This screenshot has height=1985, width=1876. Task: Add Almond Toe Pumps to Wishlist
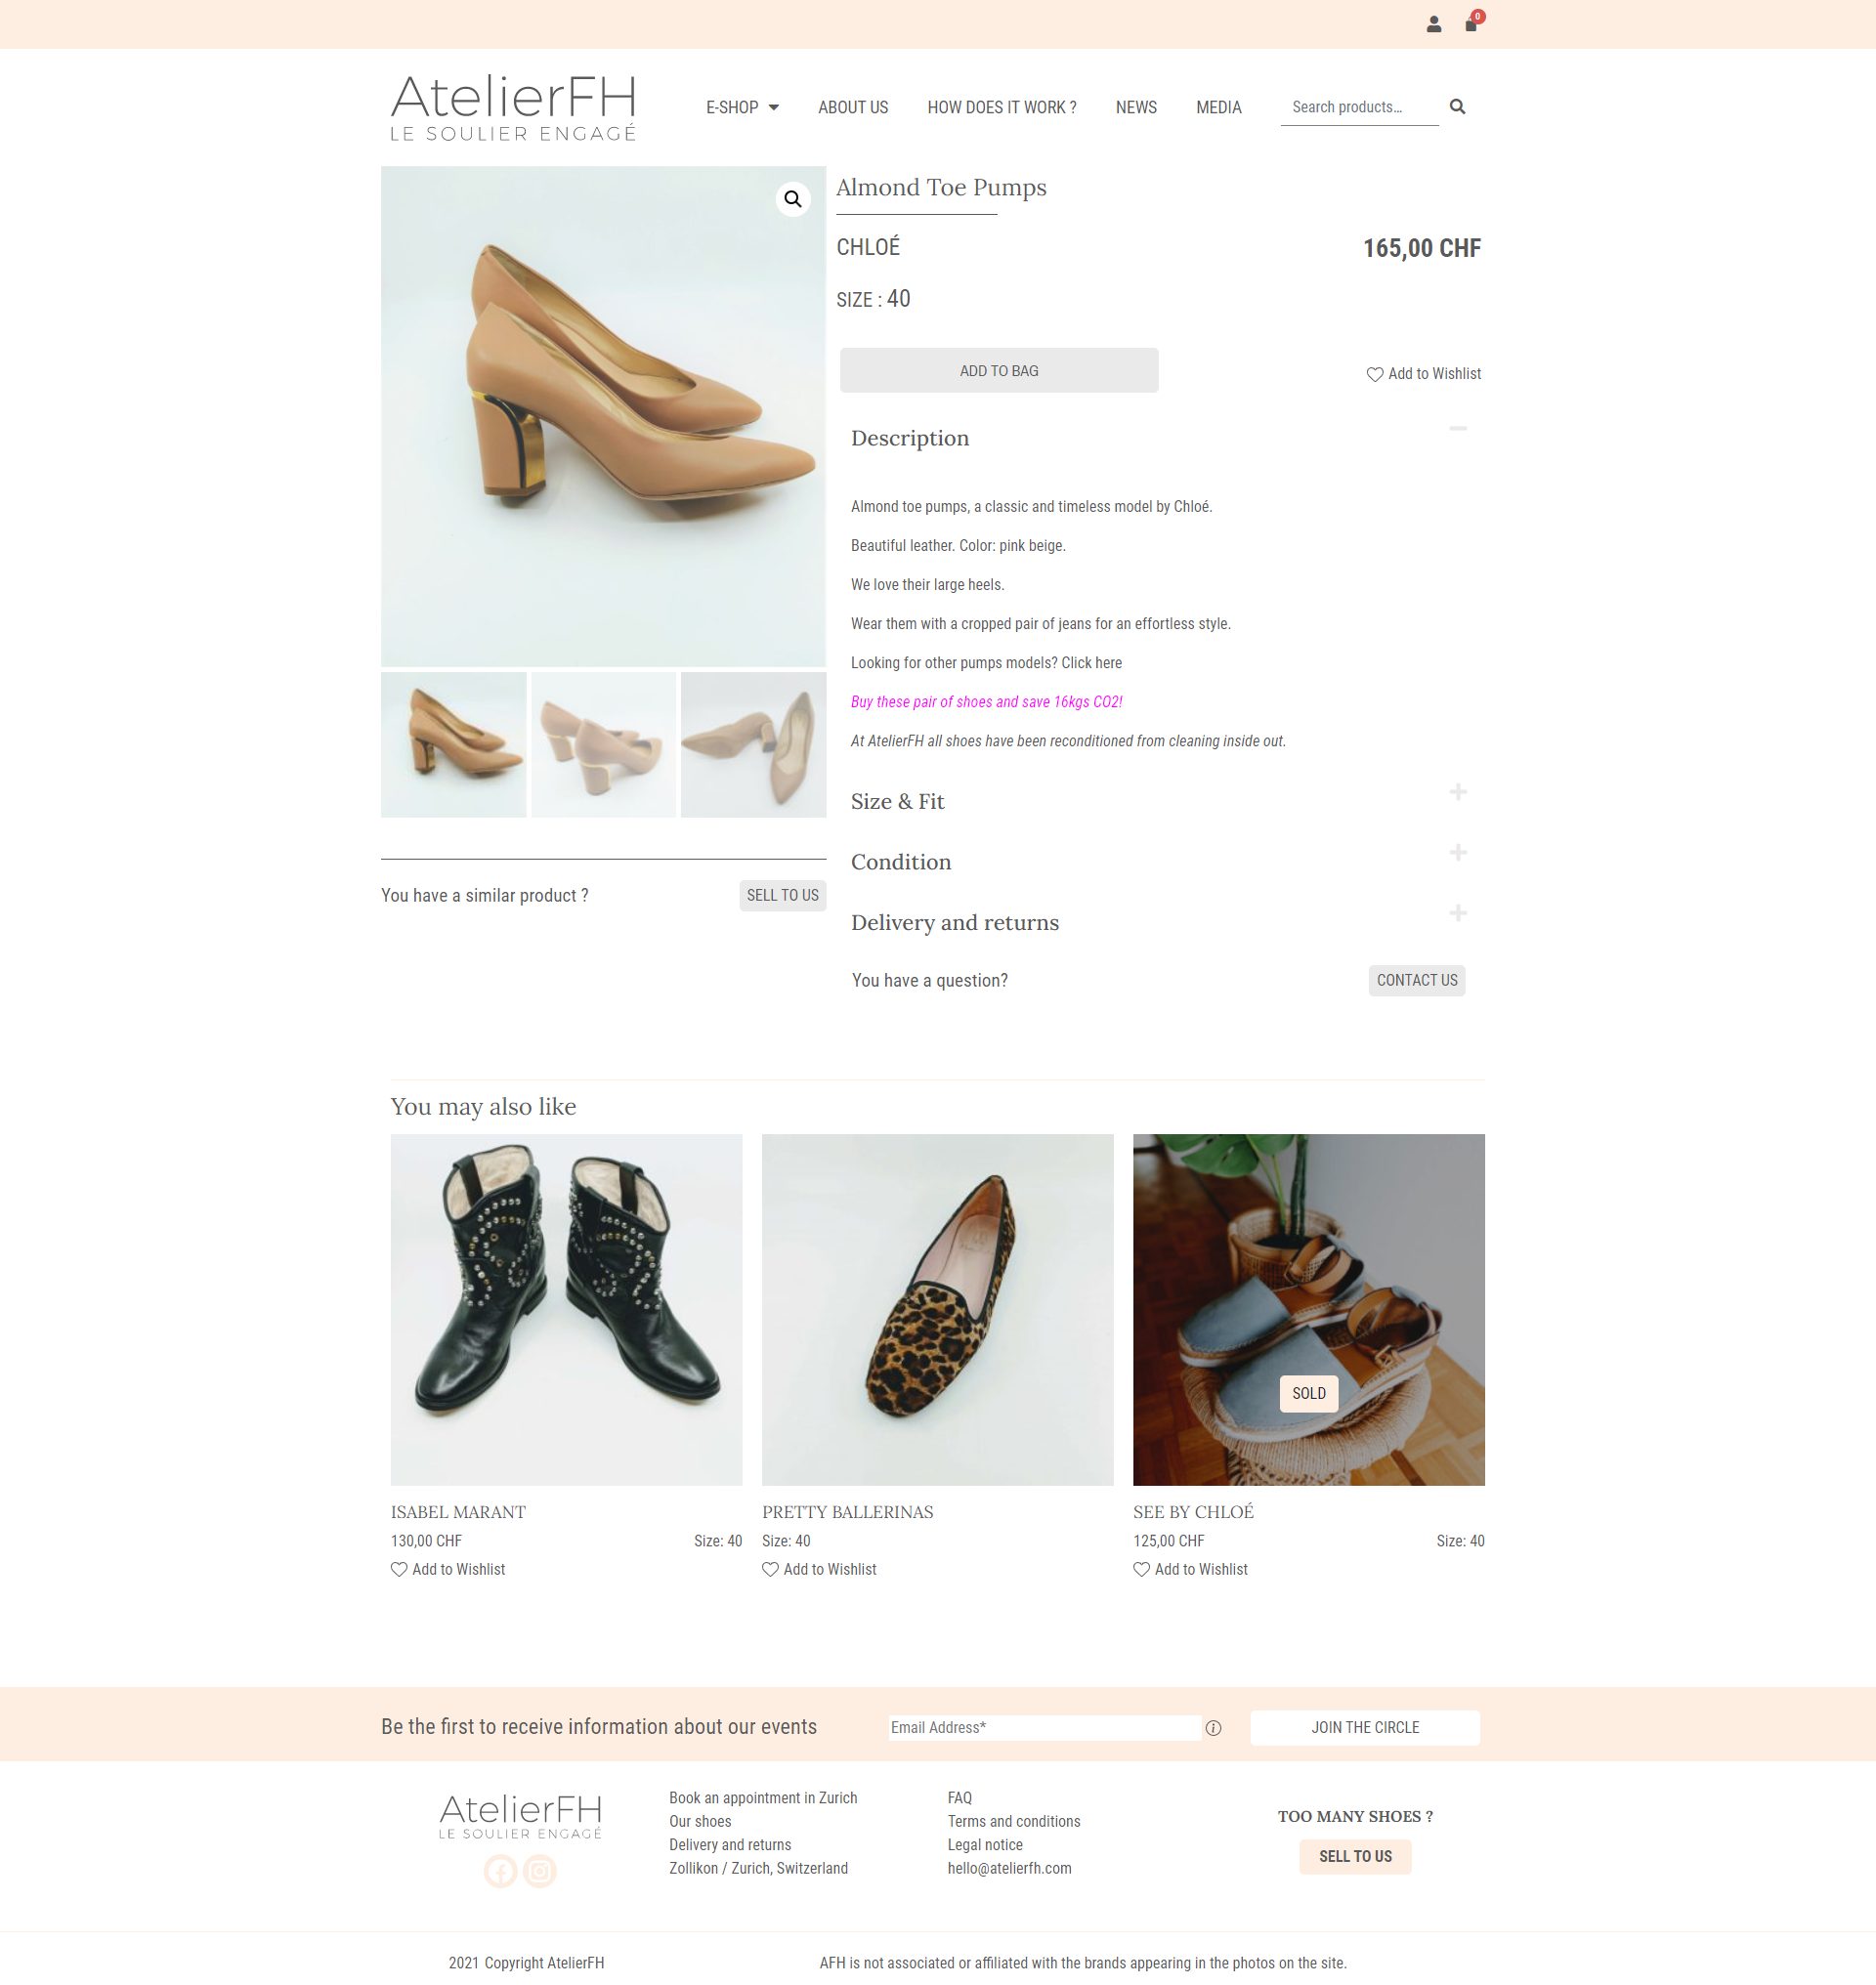coord(1424,374)
